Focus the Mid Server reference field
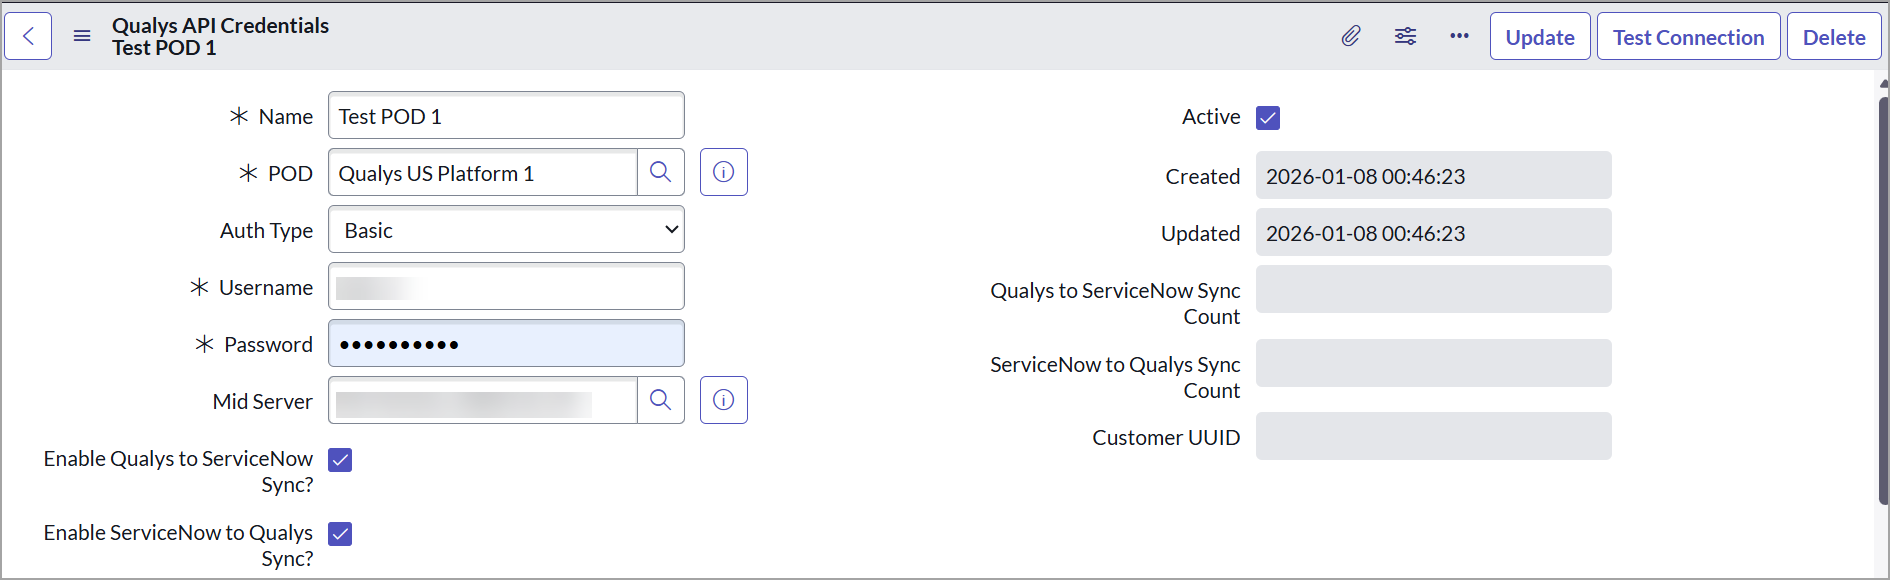The image size is (1890, 580). (483, 401)
